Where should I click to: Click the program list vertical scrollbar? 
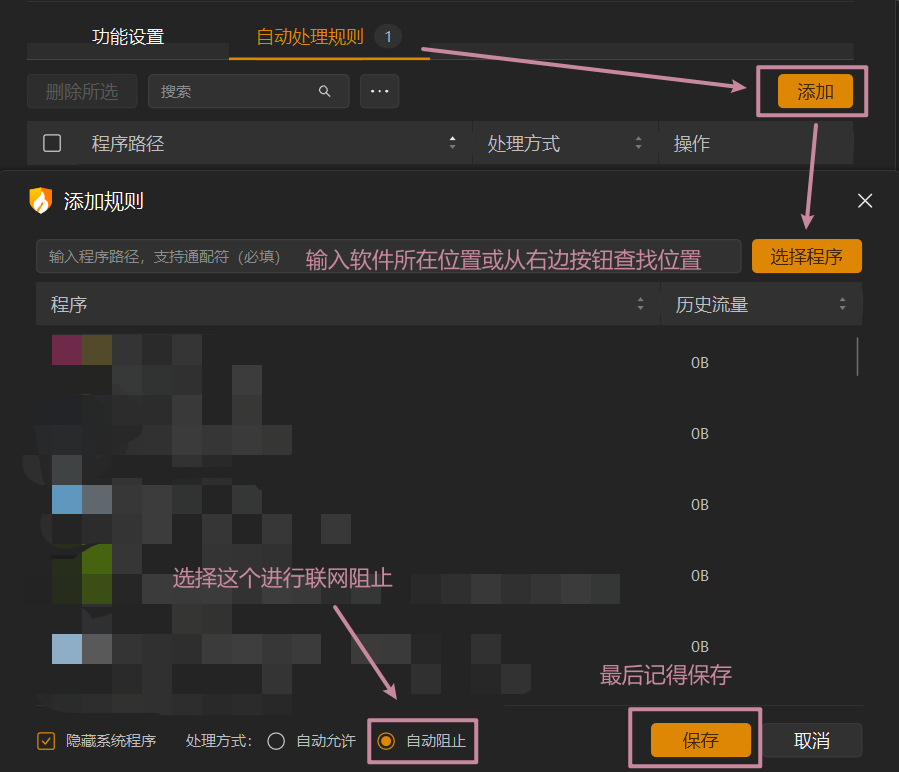point(857,356)
